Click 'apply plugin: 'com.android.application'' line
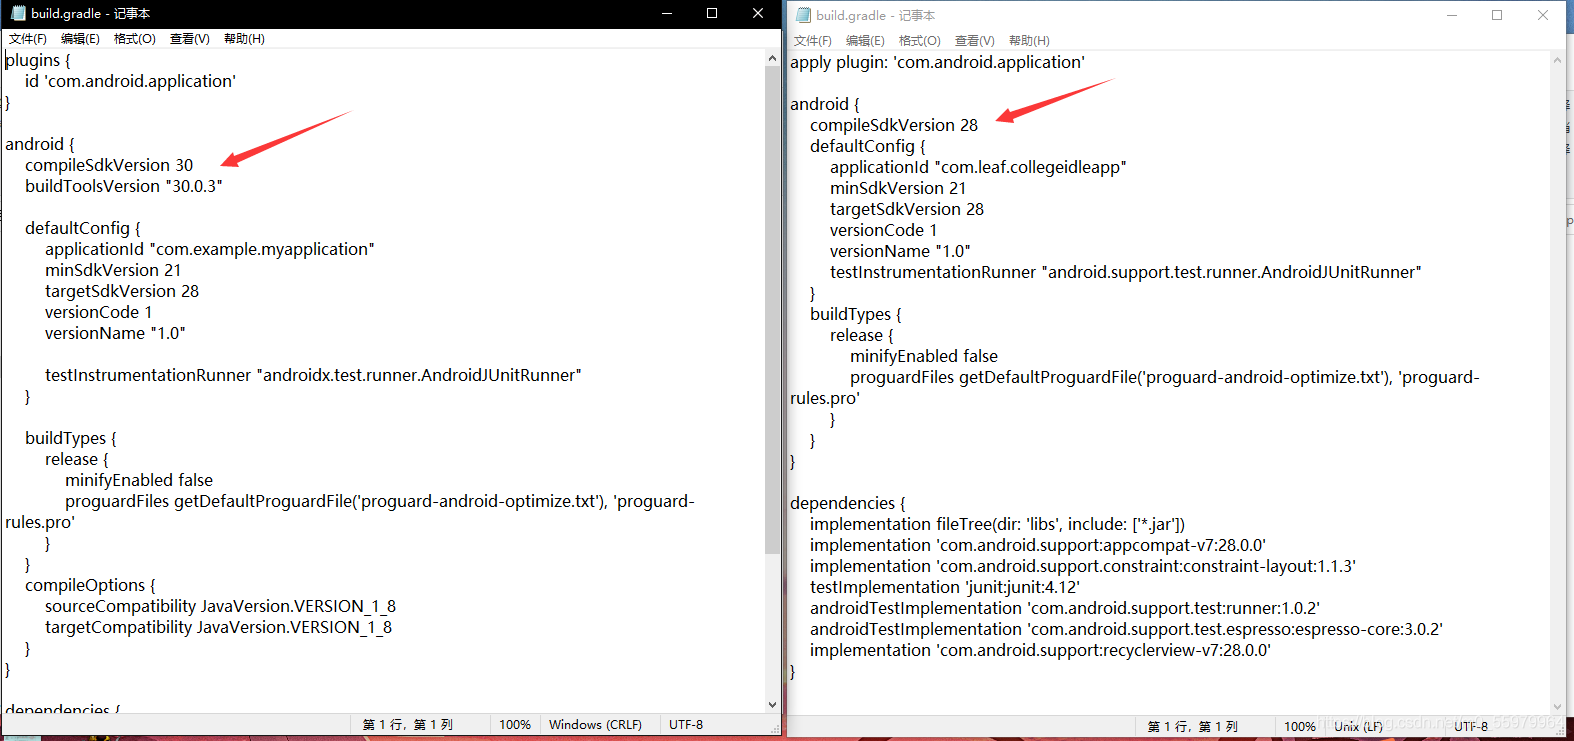1574x741 pixels. [937, 62]
